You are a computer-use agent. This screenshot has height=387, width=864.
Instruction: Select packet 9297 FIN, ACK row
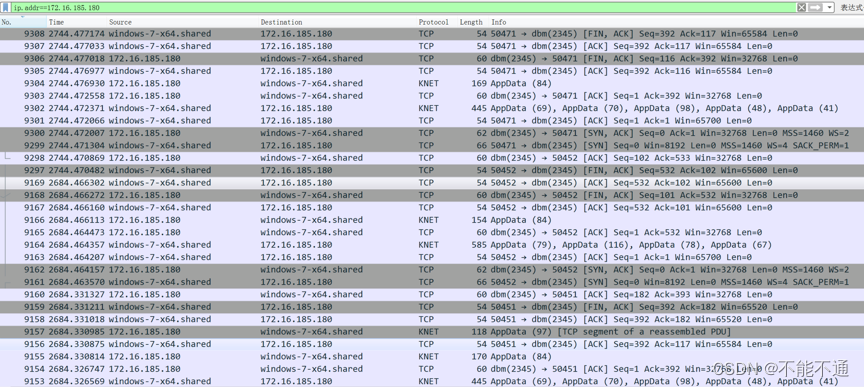(432, 170)
